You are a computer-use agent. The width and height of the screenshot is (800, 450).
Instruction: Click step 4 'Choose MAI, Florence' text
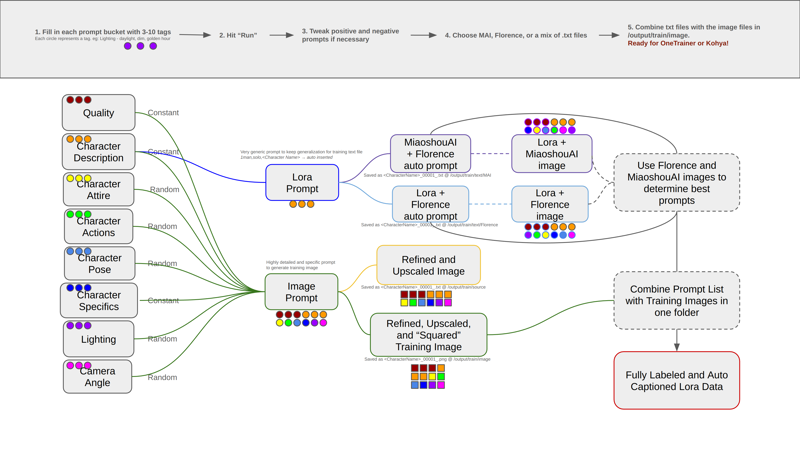(516, 35)
